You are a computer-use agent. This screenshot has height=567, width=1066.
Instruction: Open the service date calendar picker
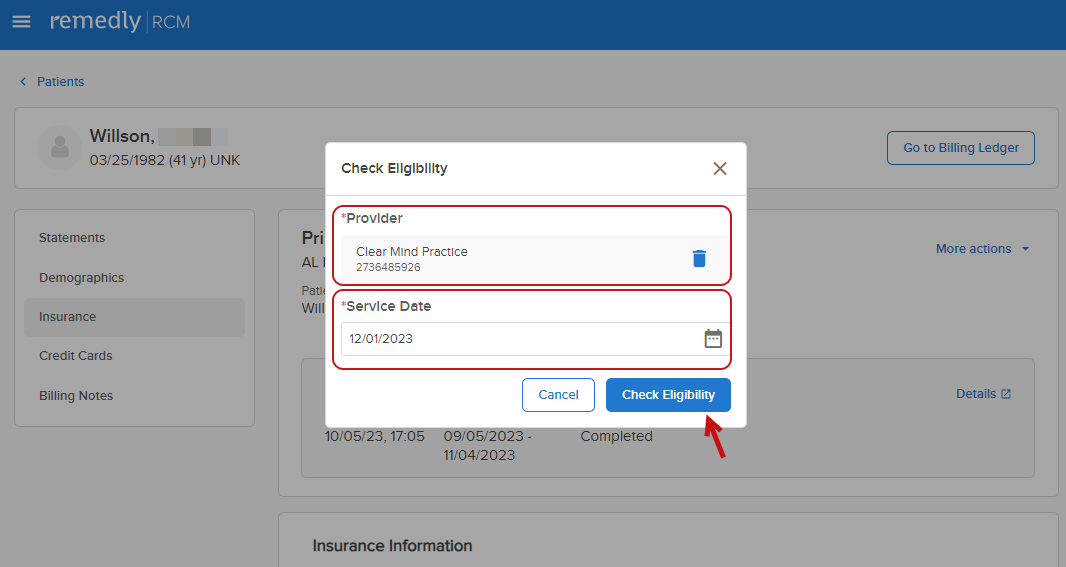(x=712, y=339)
